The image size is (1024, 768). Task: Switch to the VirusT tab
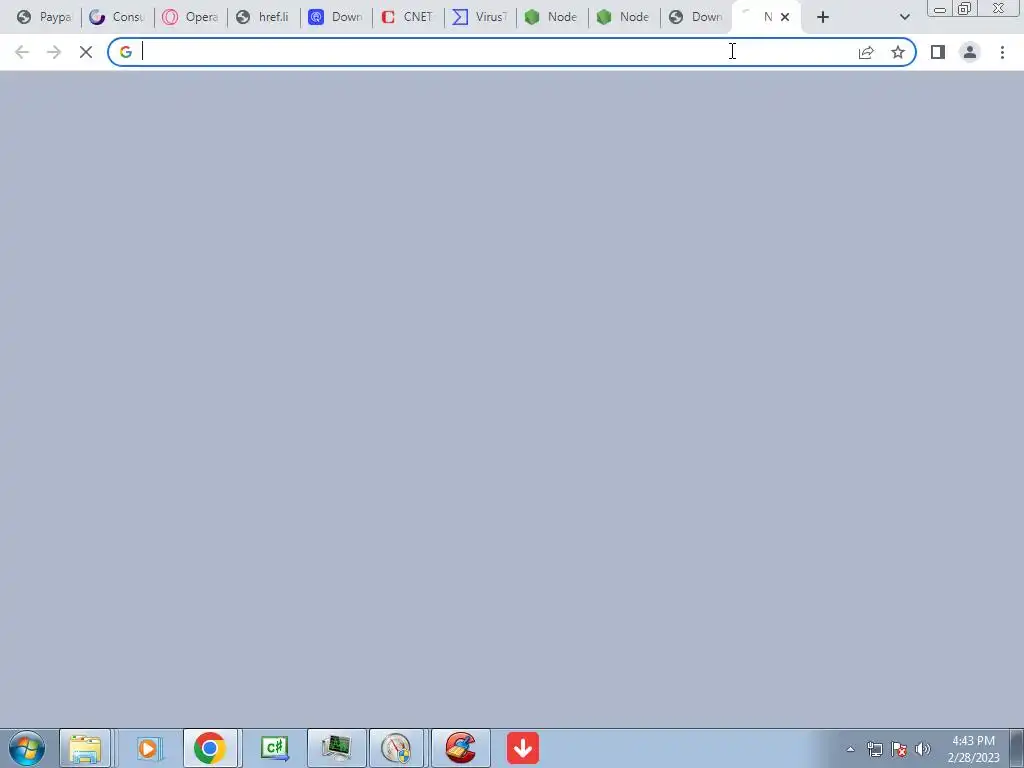(480, 17)
